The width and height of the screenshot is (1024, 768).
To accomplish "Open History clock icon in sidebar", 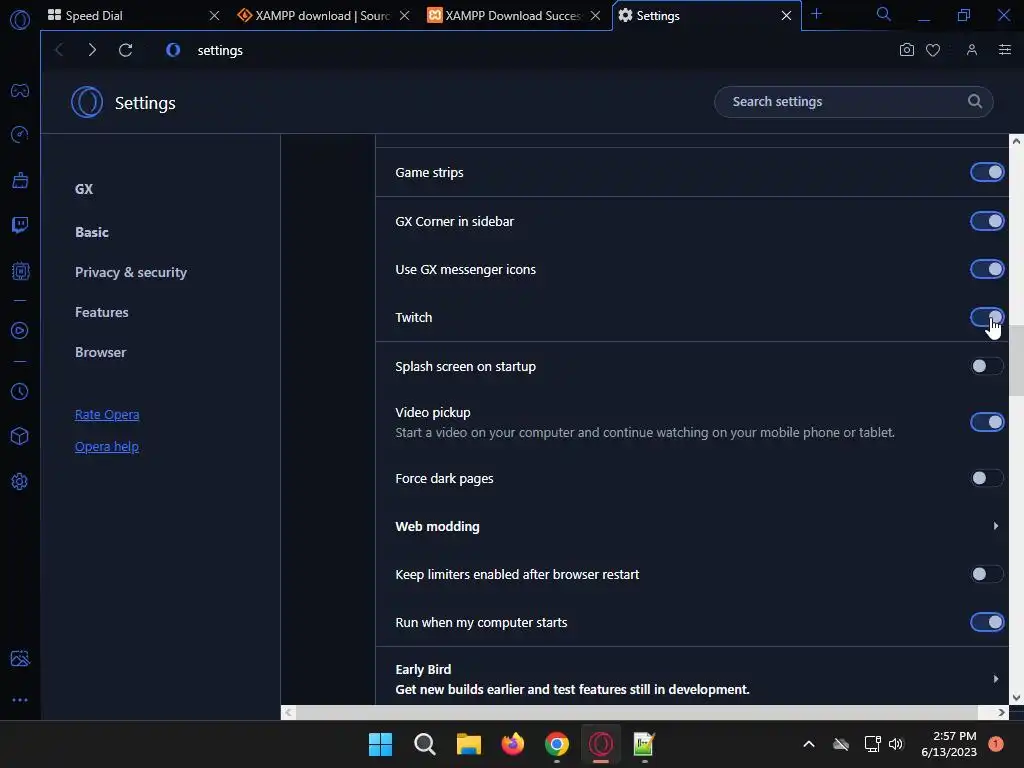I will (20, 392).
